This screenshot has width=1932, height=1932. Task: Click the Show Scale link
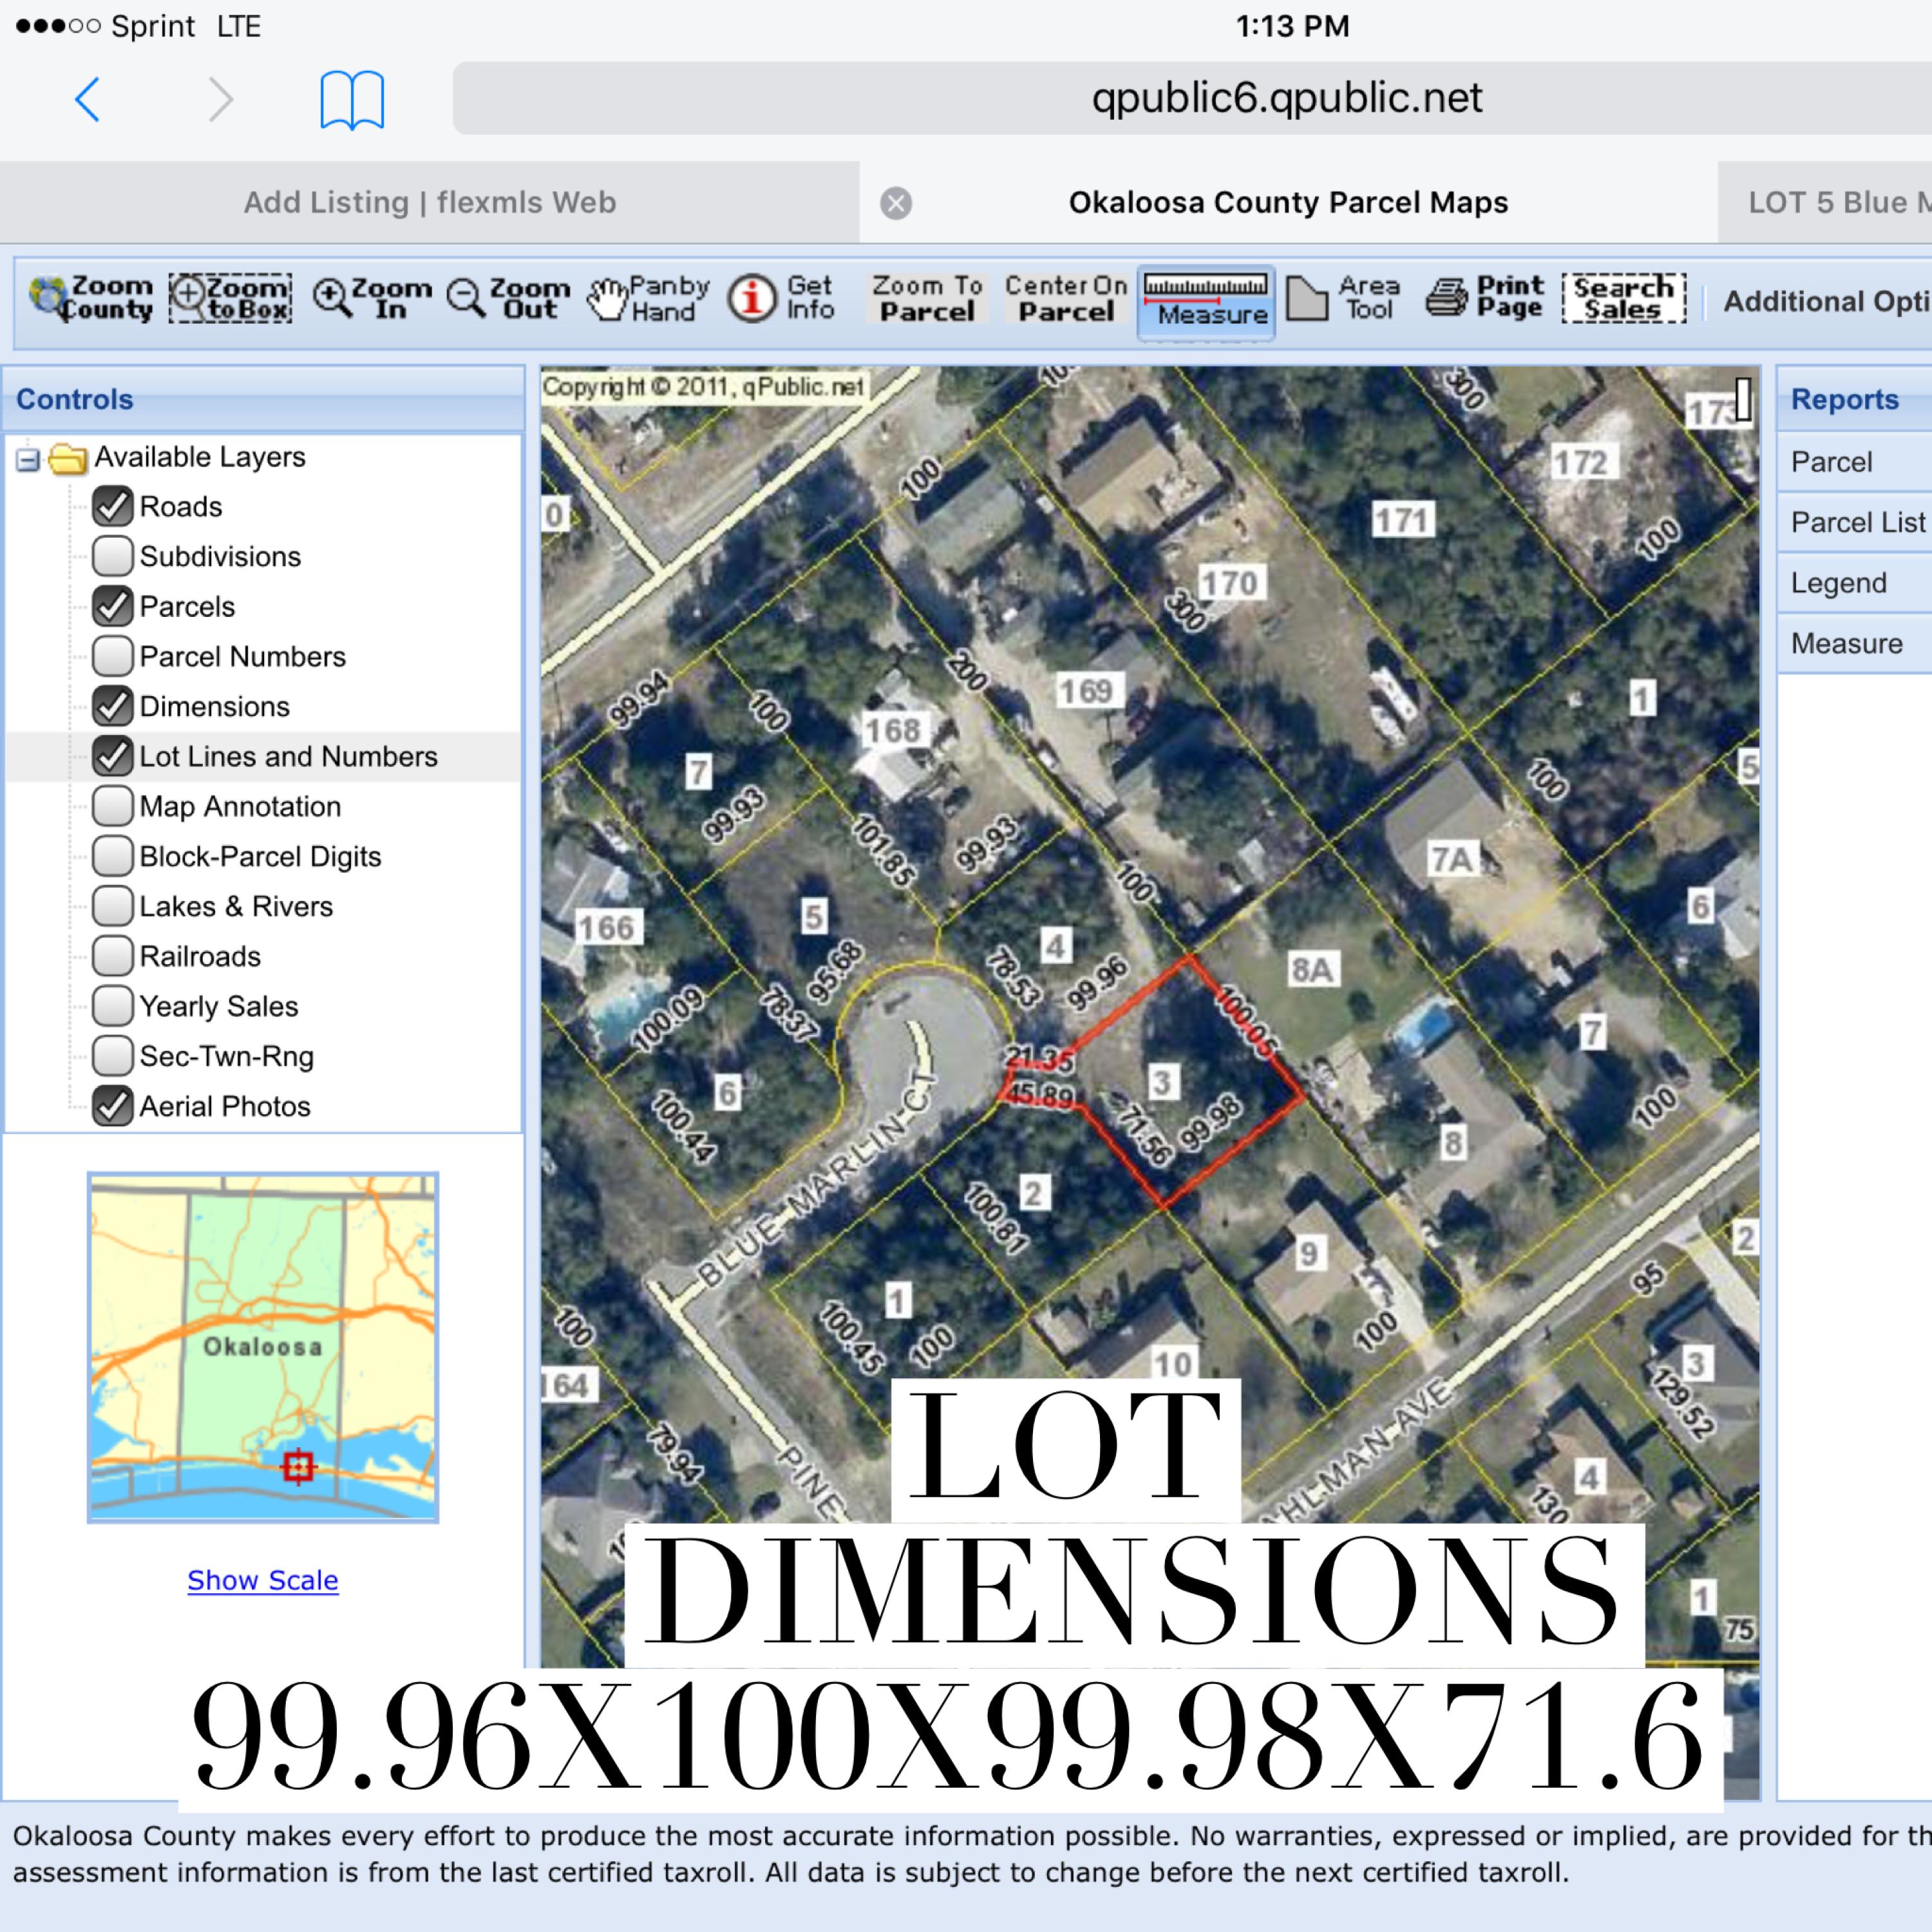click(263, 1580)
